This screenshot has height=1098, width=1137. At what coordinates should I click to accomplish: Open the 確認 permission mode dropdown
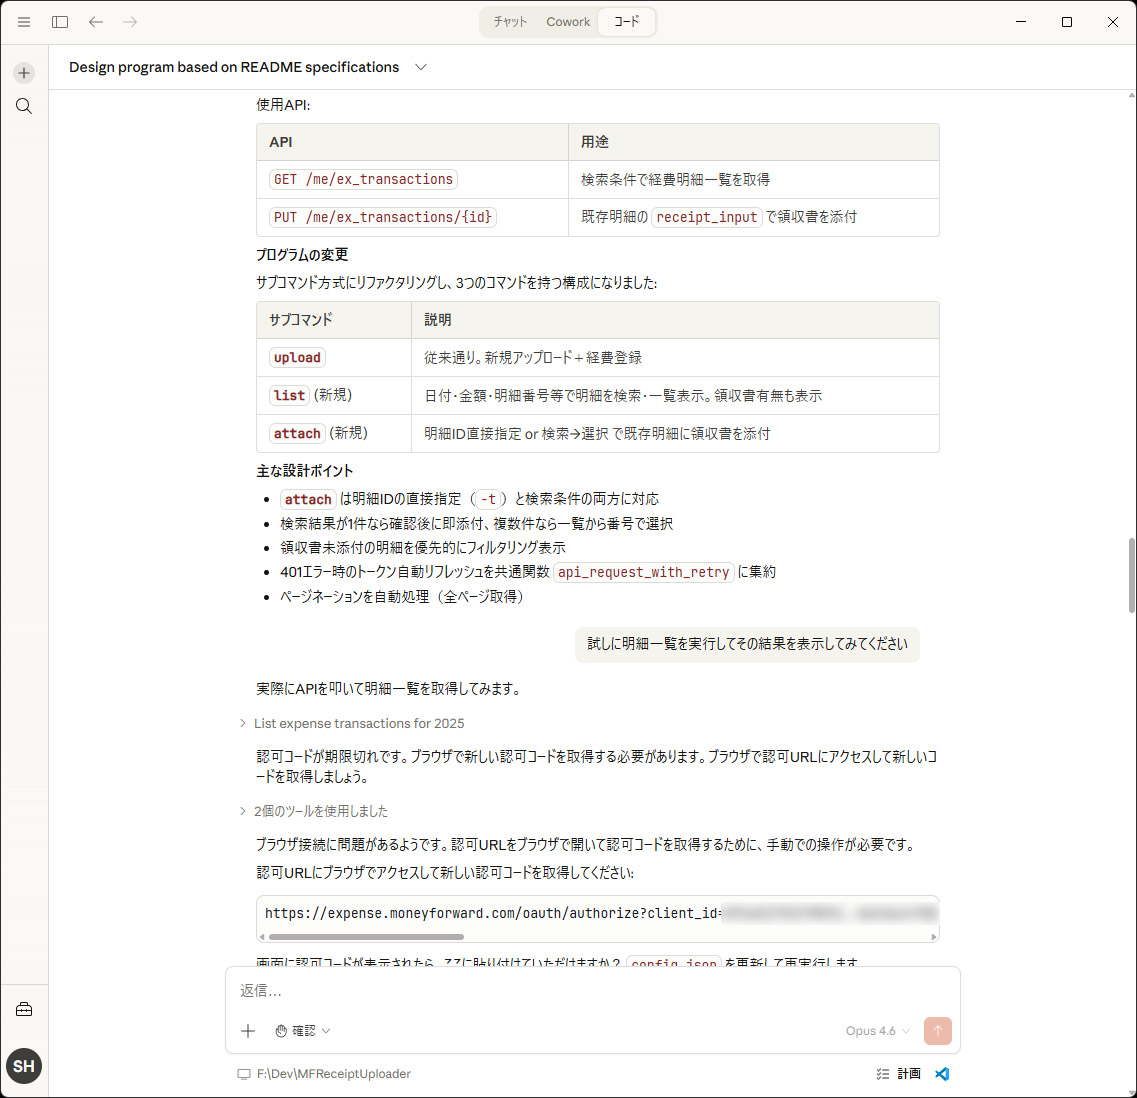303,1030
